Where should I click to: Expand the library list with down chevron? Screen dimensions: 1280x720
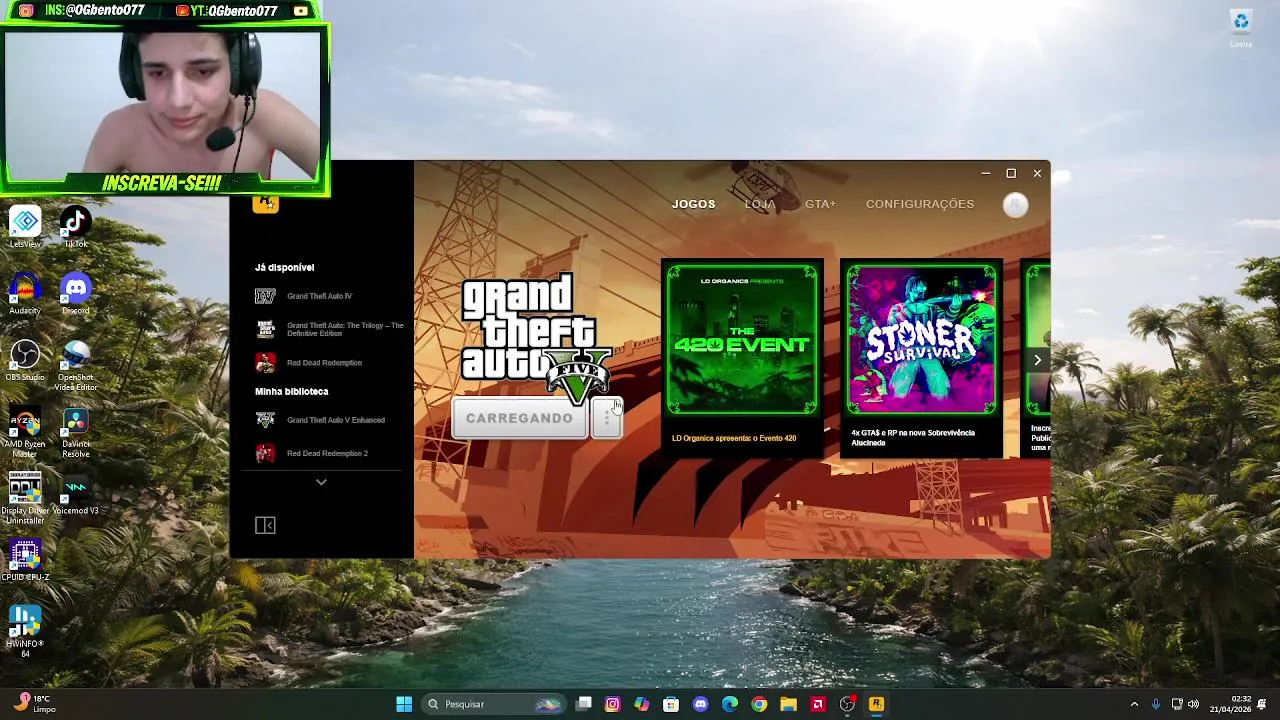coord(321,482)
